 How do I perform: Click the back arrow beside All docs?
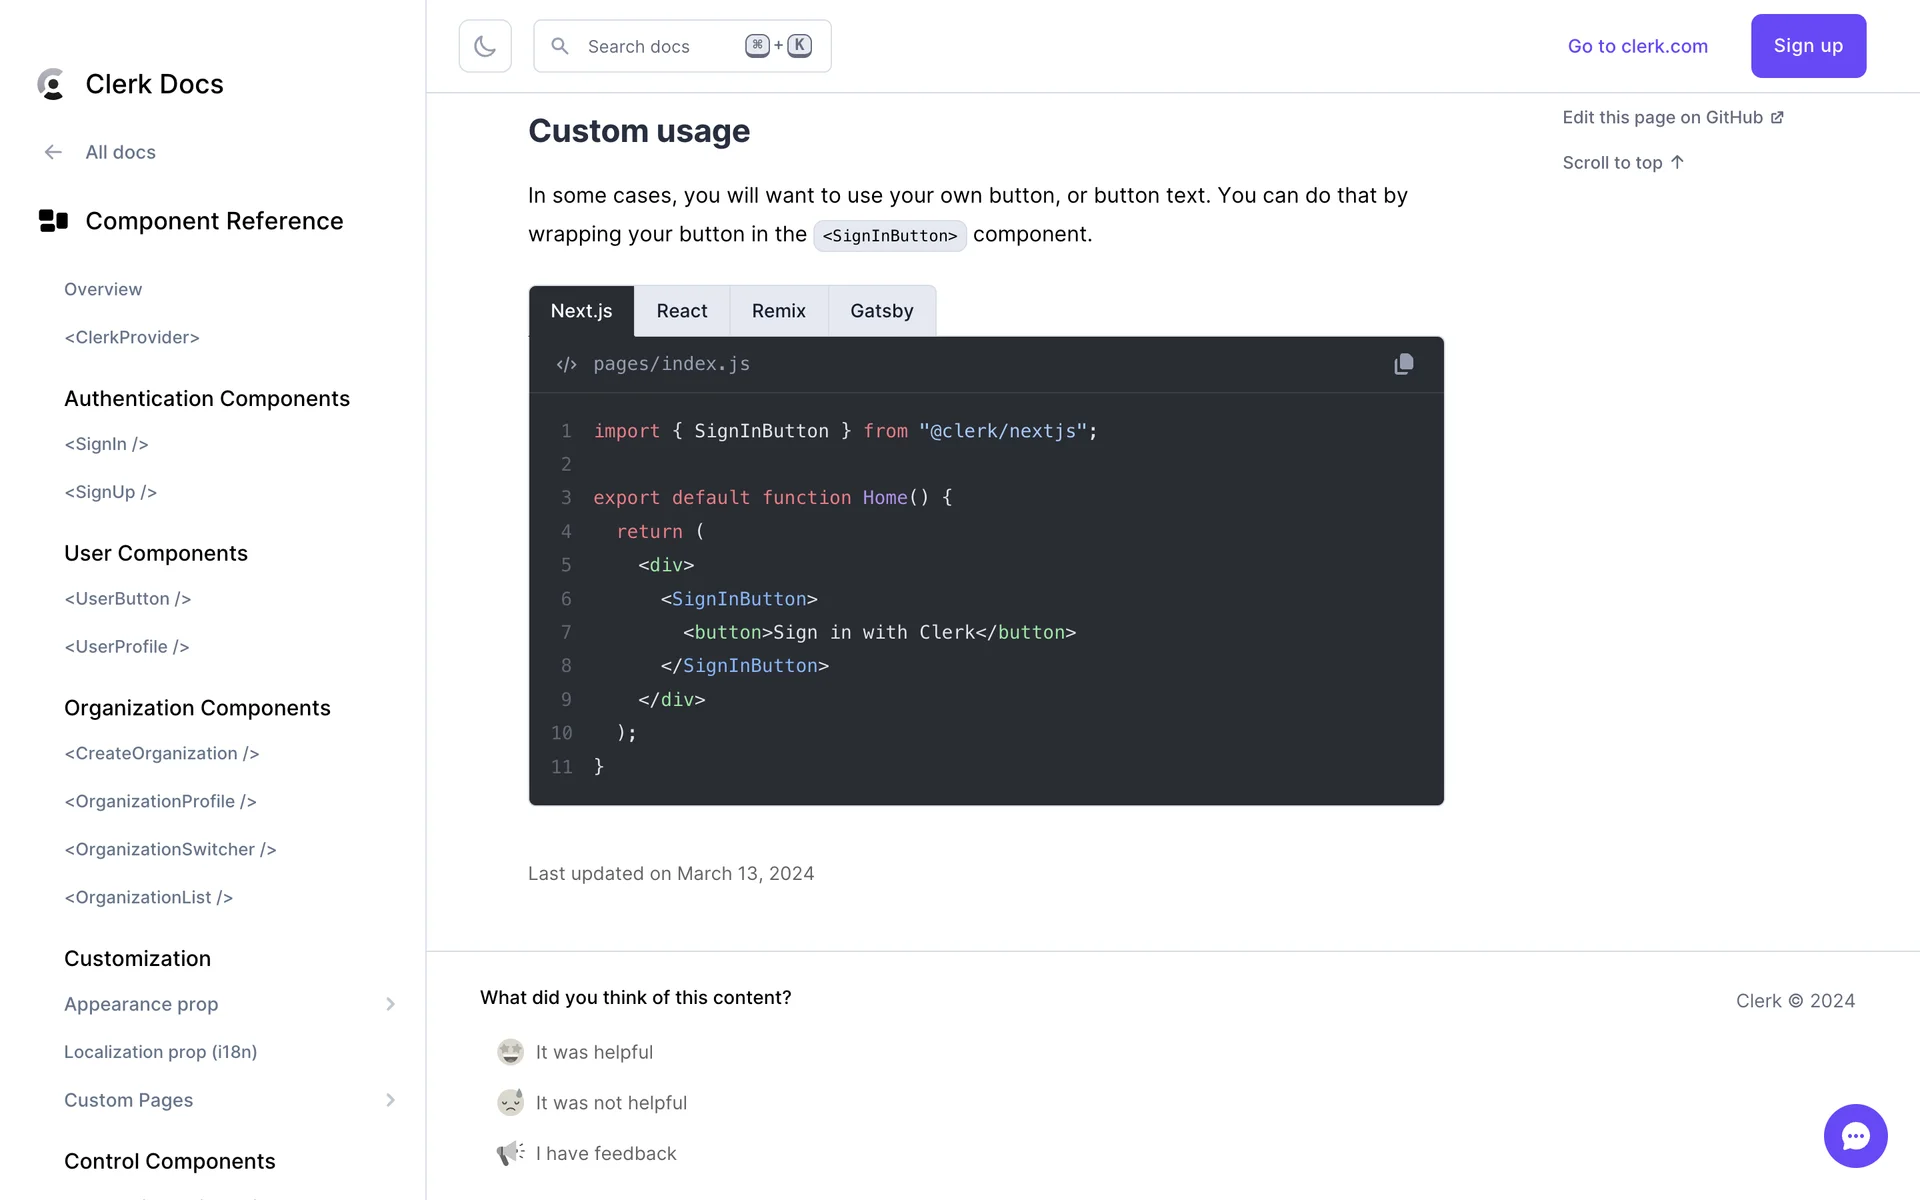click(53, 152)
